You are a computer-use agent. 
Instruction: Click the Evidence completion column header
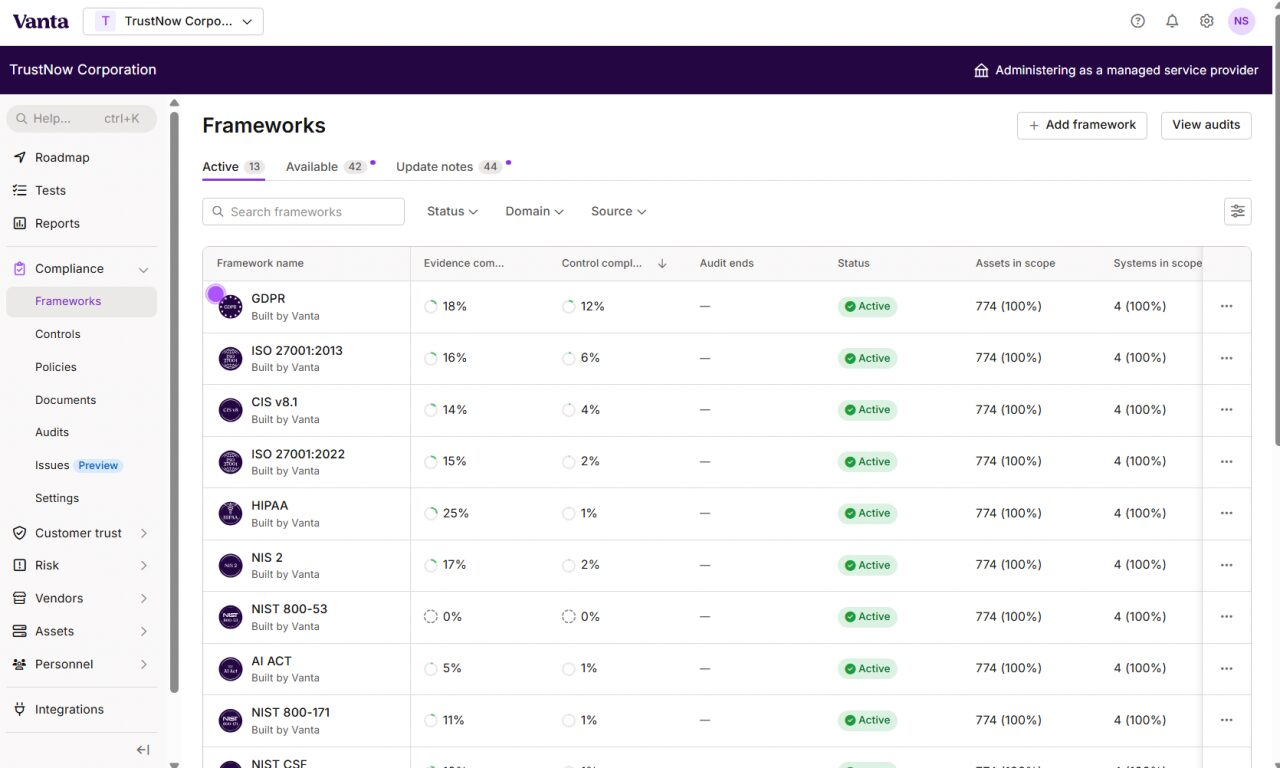[464, 263]
